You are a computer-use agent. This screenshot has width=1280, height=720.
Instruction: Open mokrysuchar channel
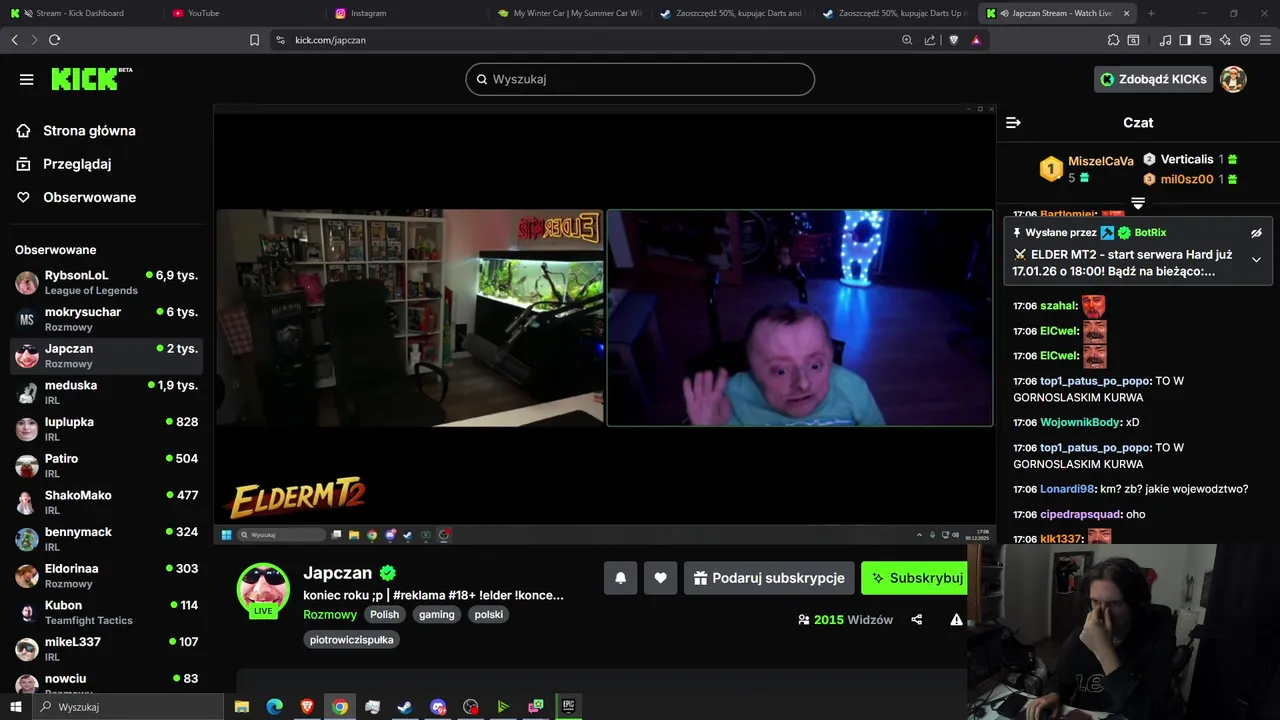(106, 319)
